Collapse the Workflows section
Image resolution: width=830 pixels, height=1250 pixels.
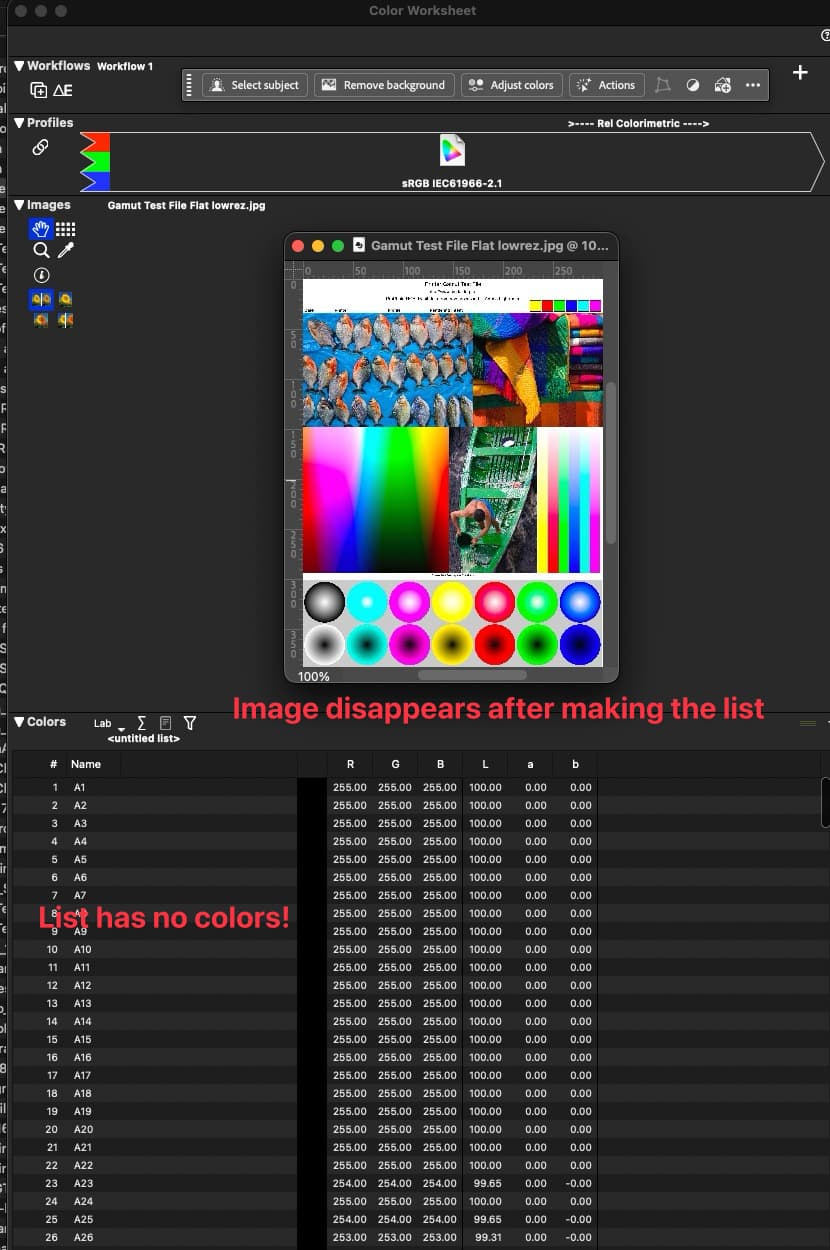click(x=19, y=66)
